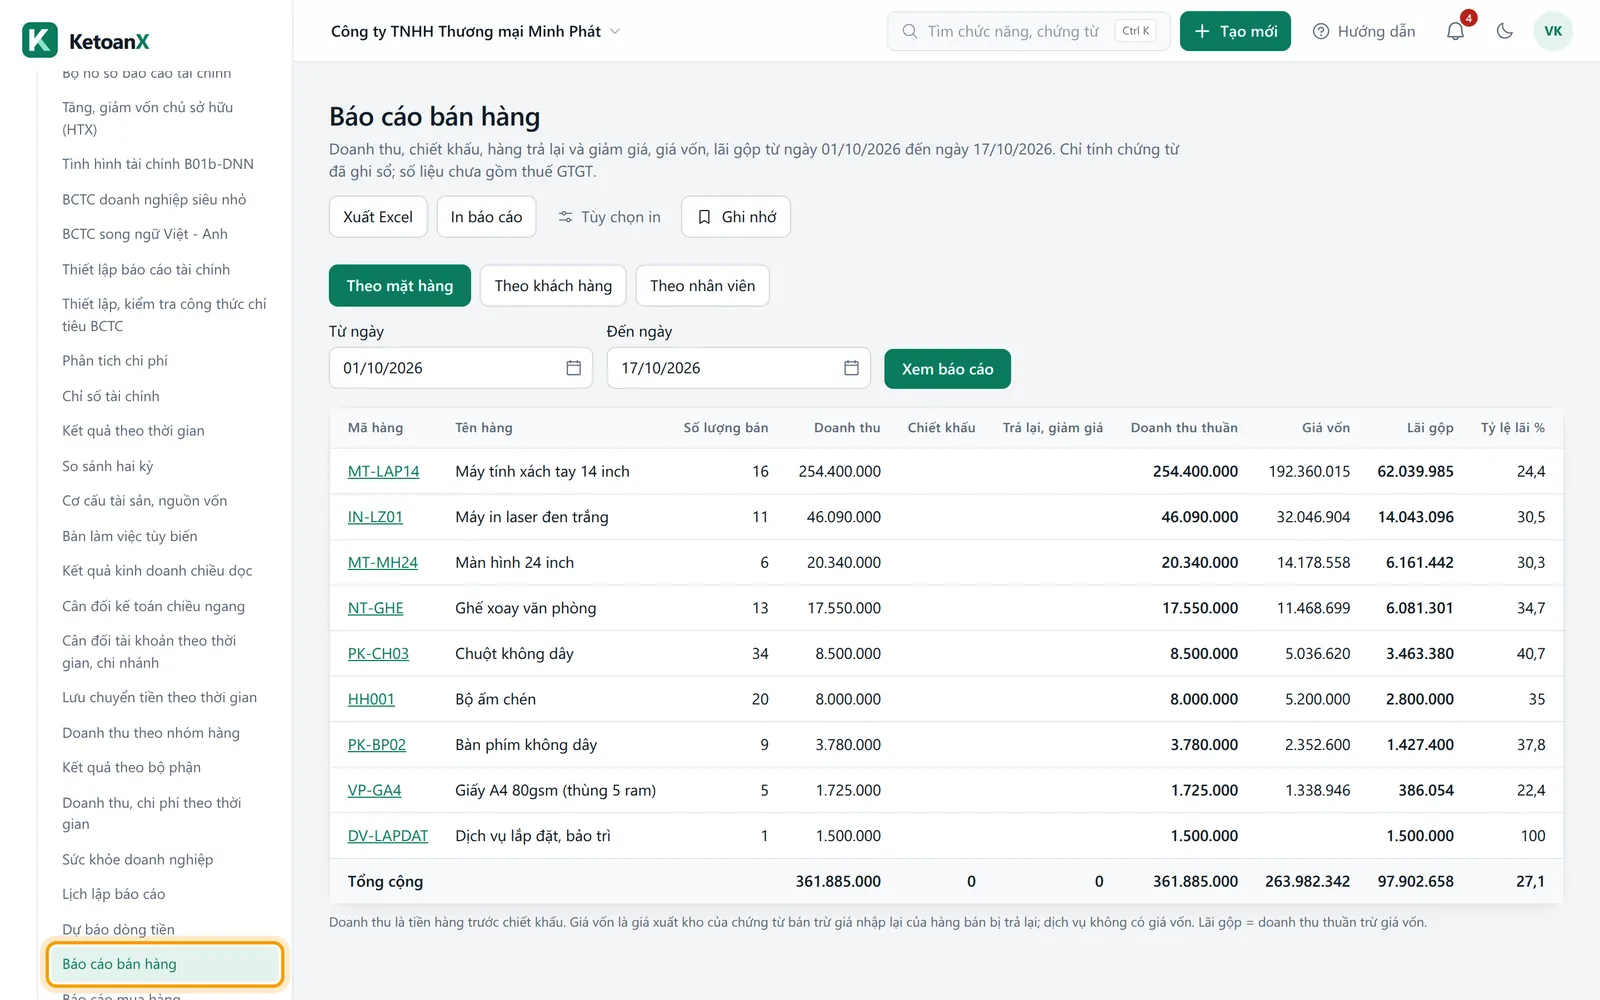Switch to Theo nhân viên tab
Screen dimensions: 1600x1000
click(703, 286)
